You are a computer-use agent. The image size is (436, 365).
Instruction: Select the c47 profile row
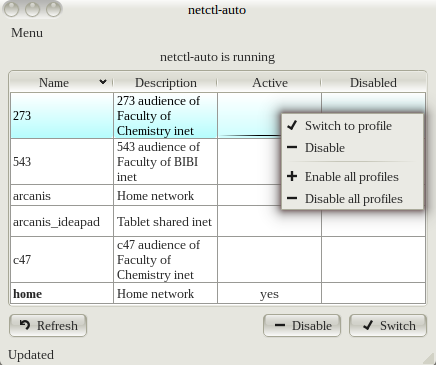(x=218, y=260)
